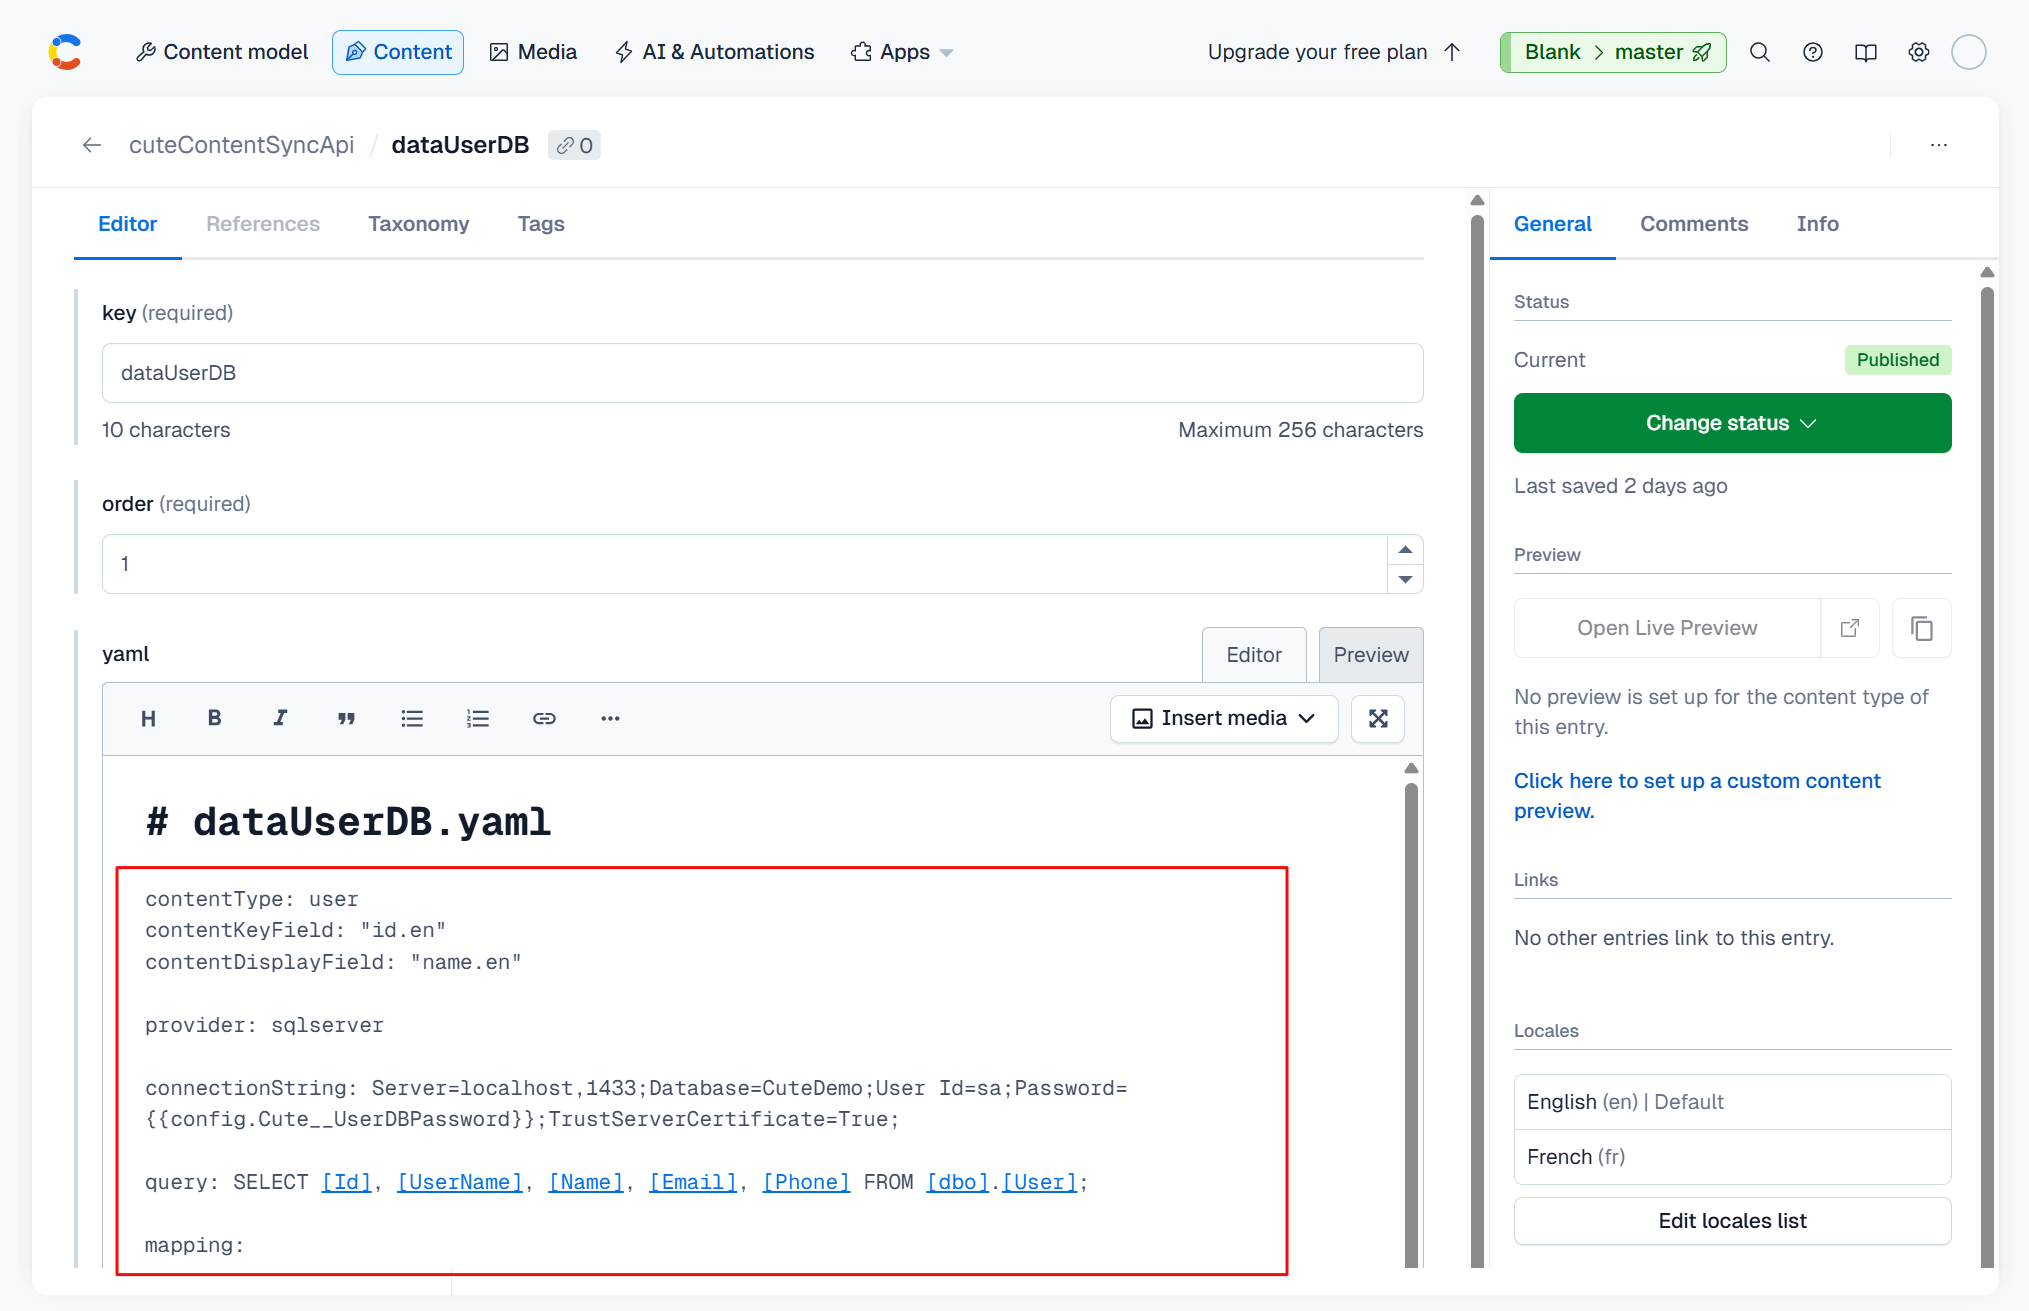2029x1311 pixels.
Task: Increase the order value with up arrow
Action: coord(1405,550)
